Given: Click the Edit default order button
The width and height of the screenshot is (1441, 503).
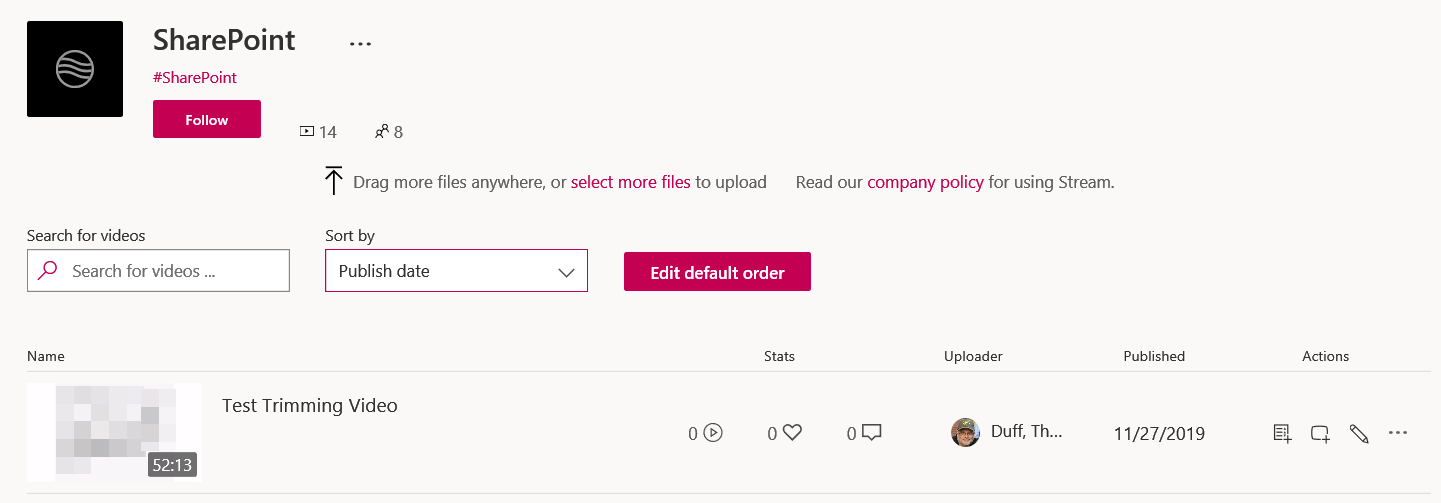Looking at the screenshot, I should point(717,272).
